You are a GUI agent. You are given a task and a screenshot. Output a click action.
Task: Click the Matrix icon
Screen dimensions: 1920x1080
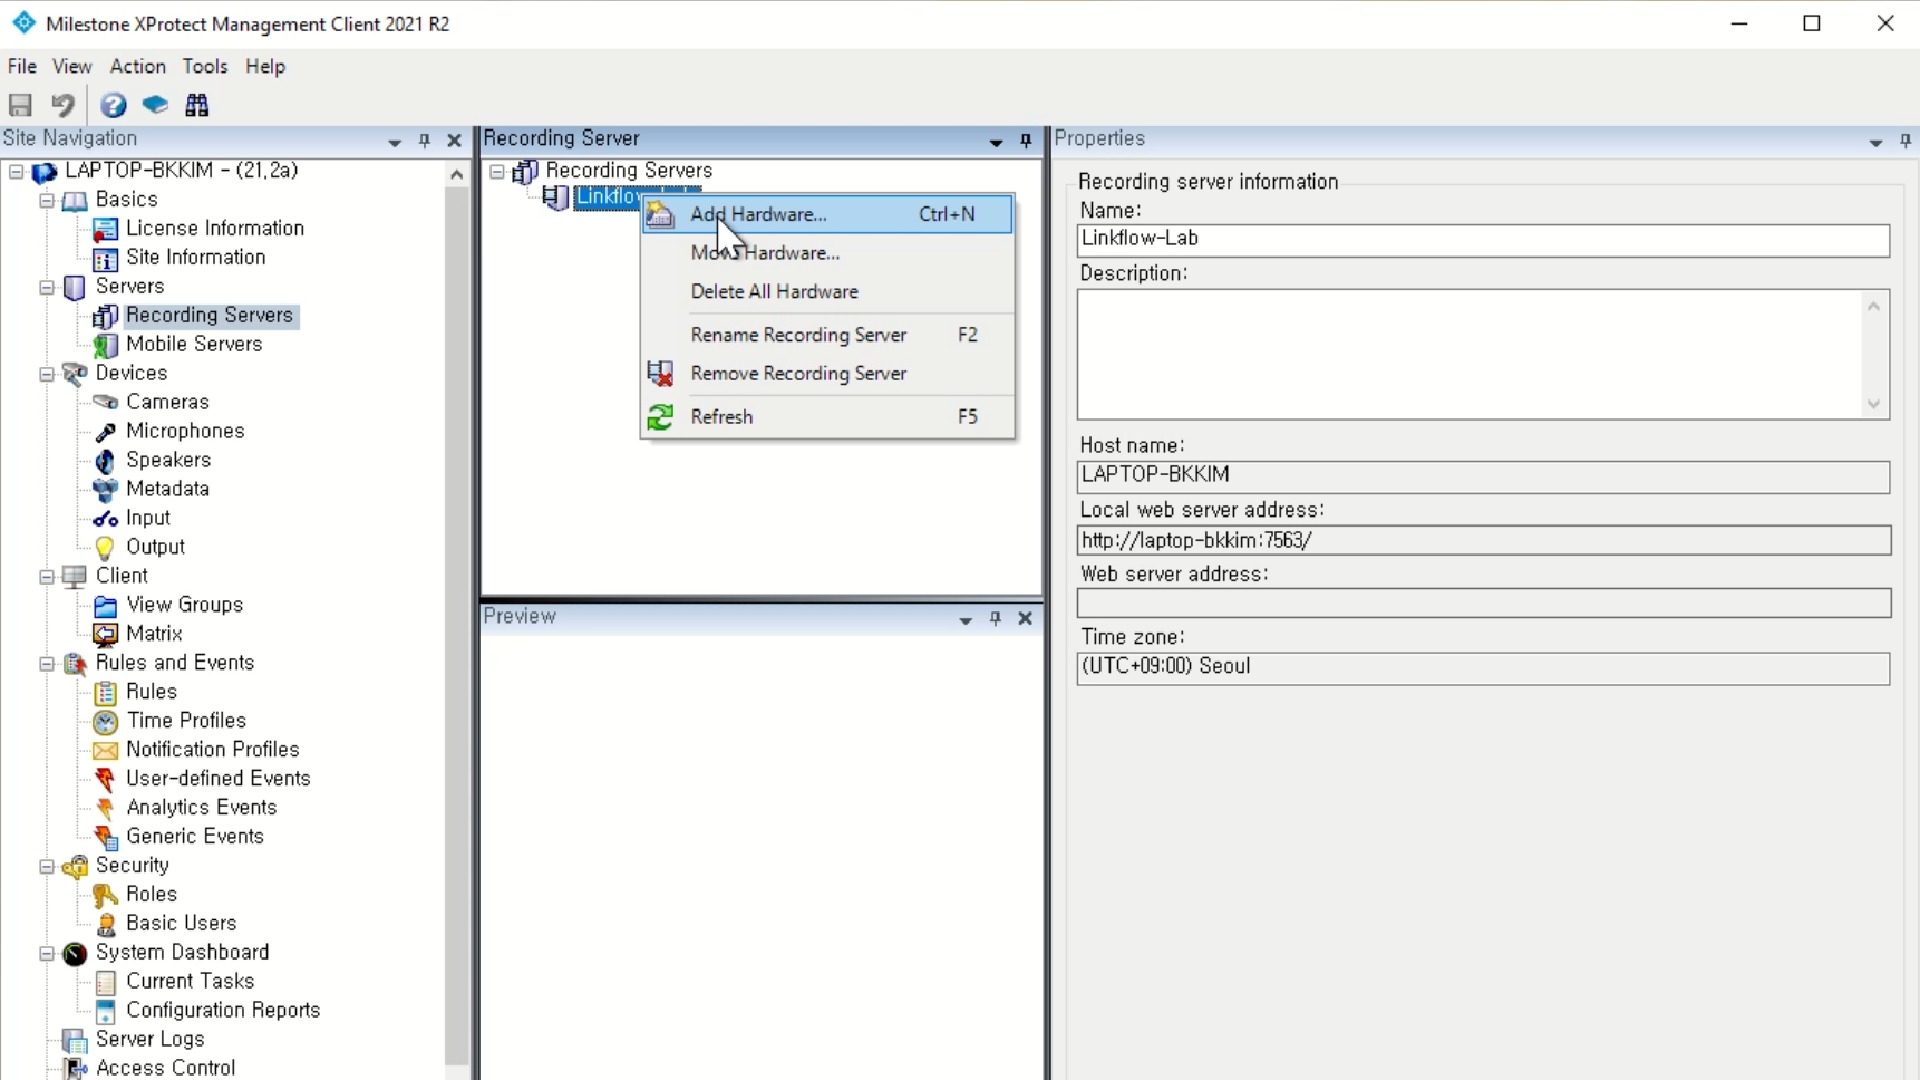(x=105, y=635)
